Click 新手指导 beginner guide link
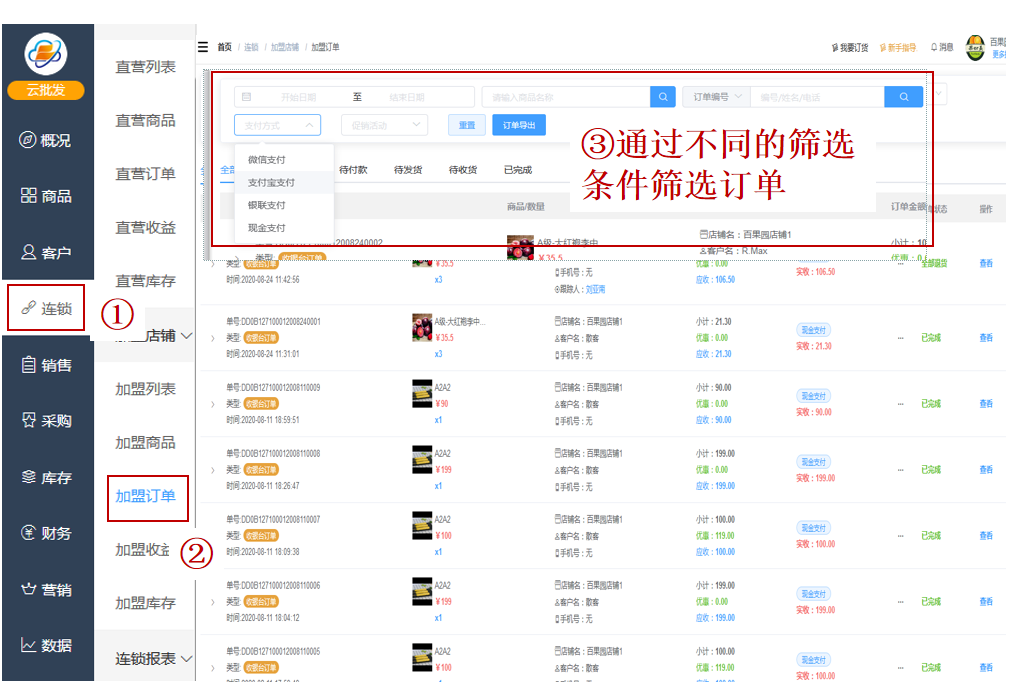 point(898,48)
